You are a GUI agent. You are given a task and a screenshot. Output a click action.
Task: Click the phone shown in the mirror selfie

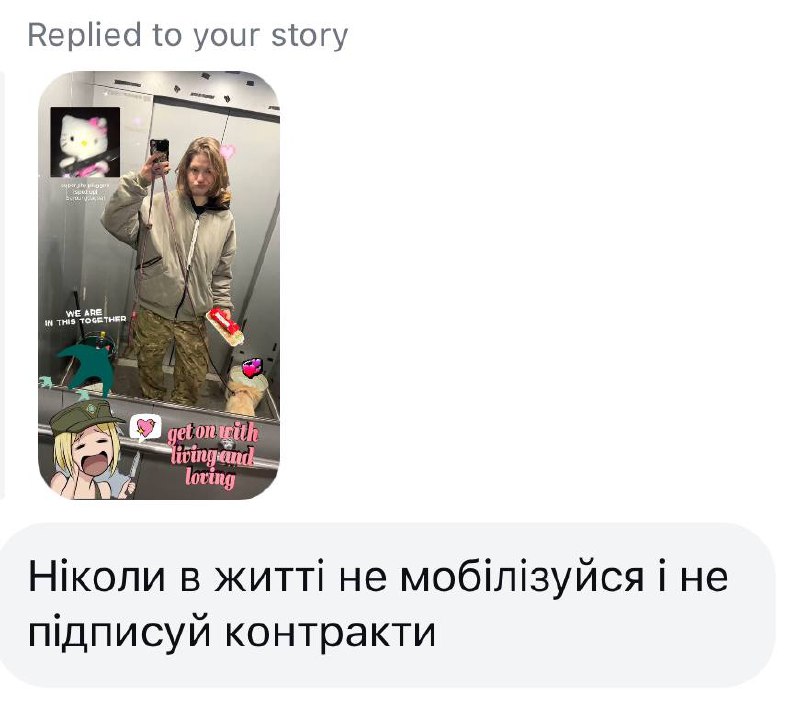pos(159,151)
